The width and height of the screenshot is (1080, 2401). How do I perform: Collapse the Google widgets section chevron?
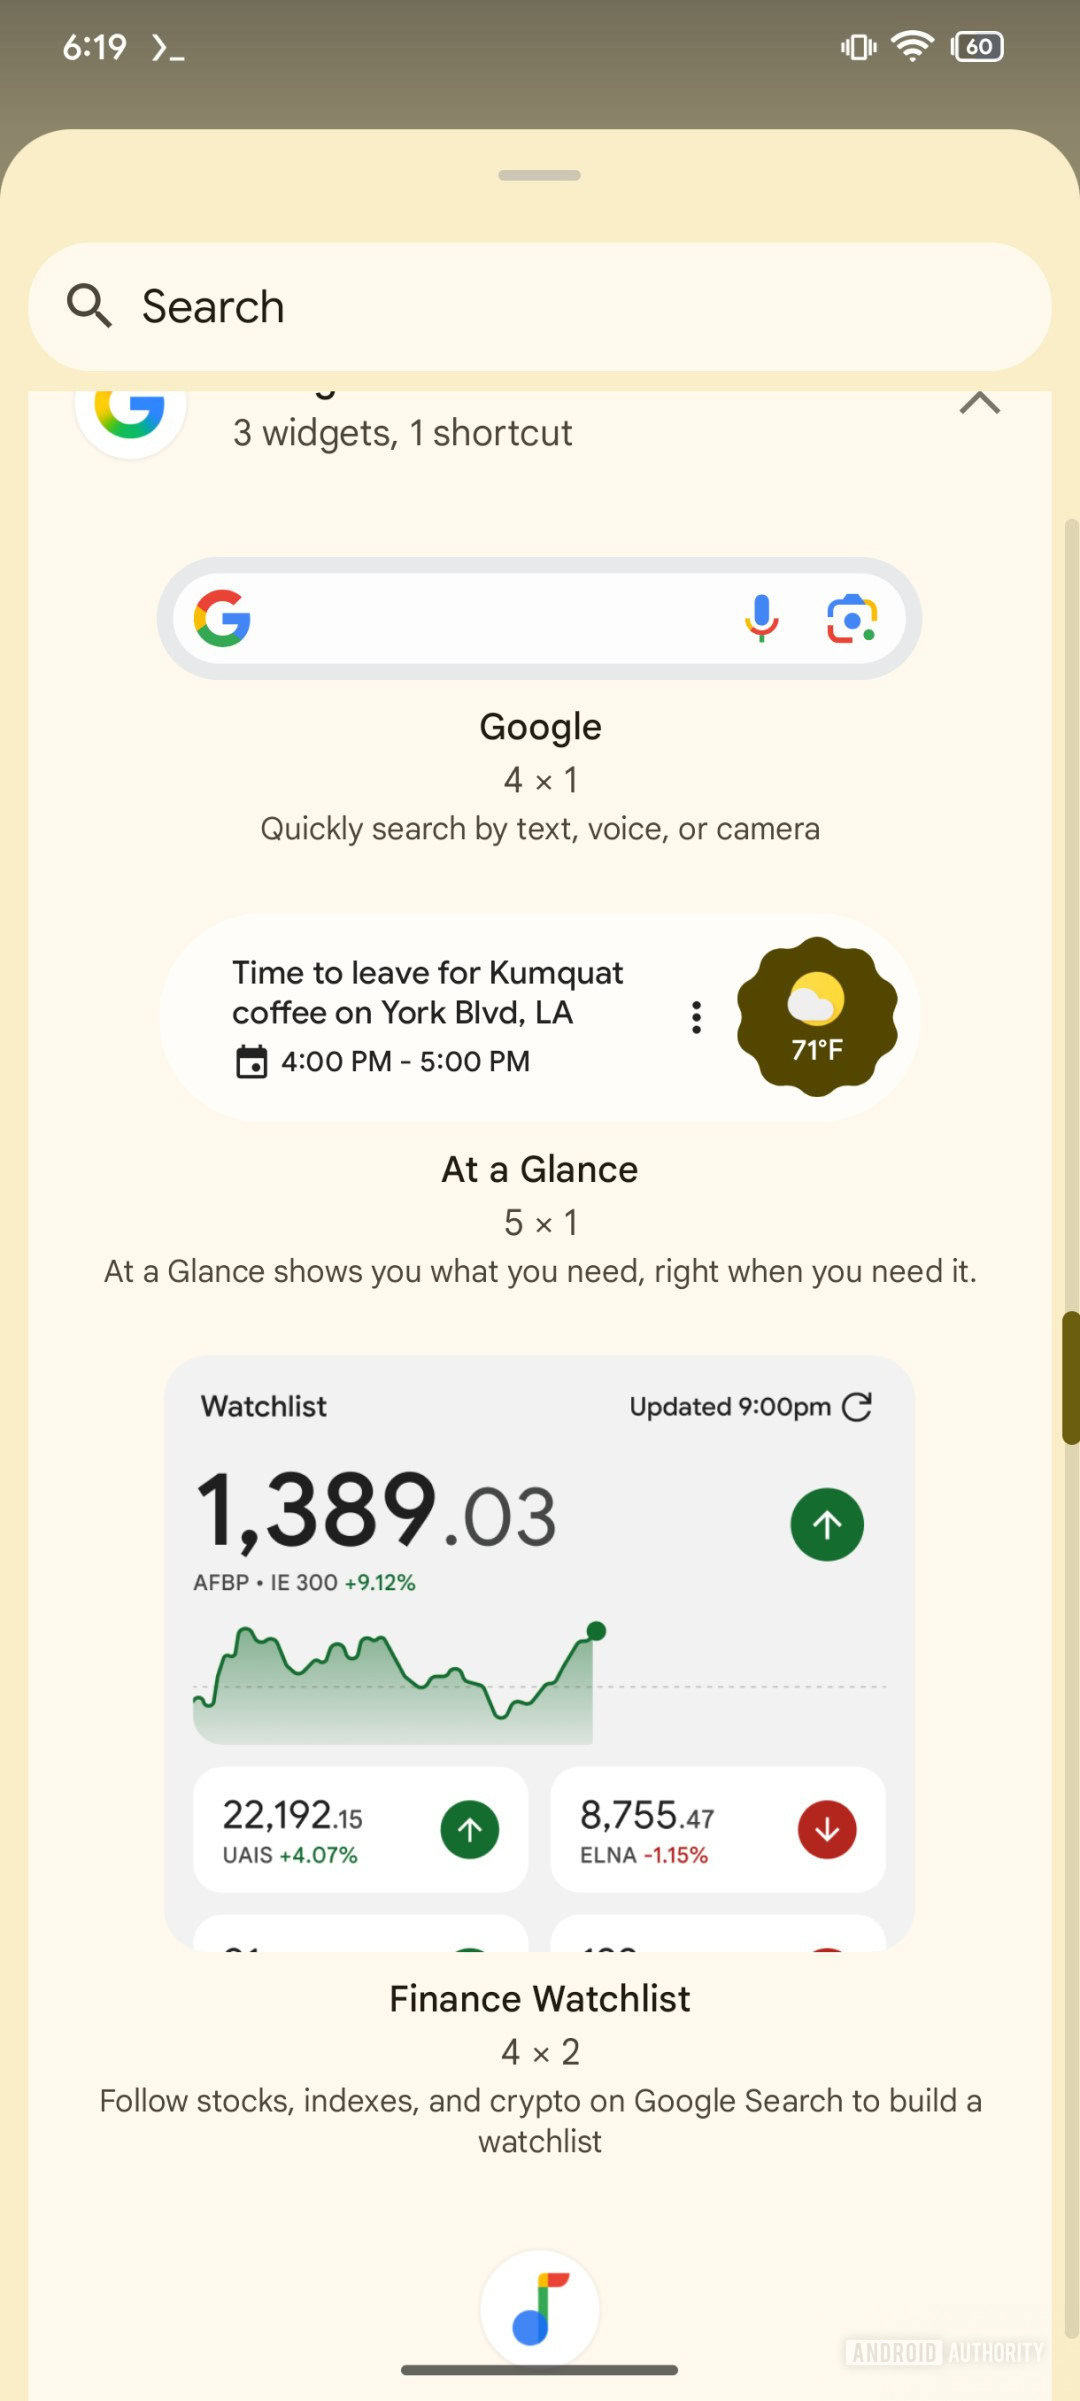(x=979, y=403)
